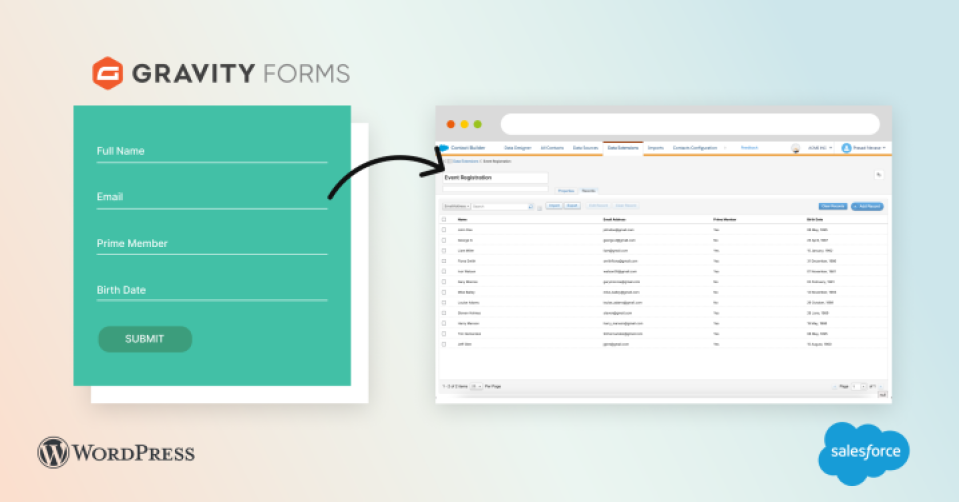Check the Fiona Smith row checkbox
Image resolution: width=959 pixels, height=502 pixels.
click(x=444, y=261)
